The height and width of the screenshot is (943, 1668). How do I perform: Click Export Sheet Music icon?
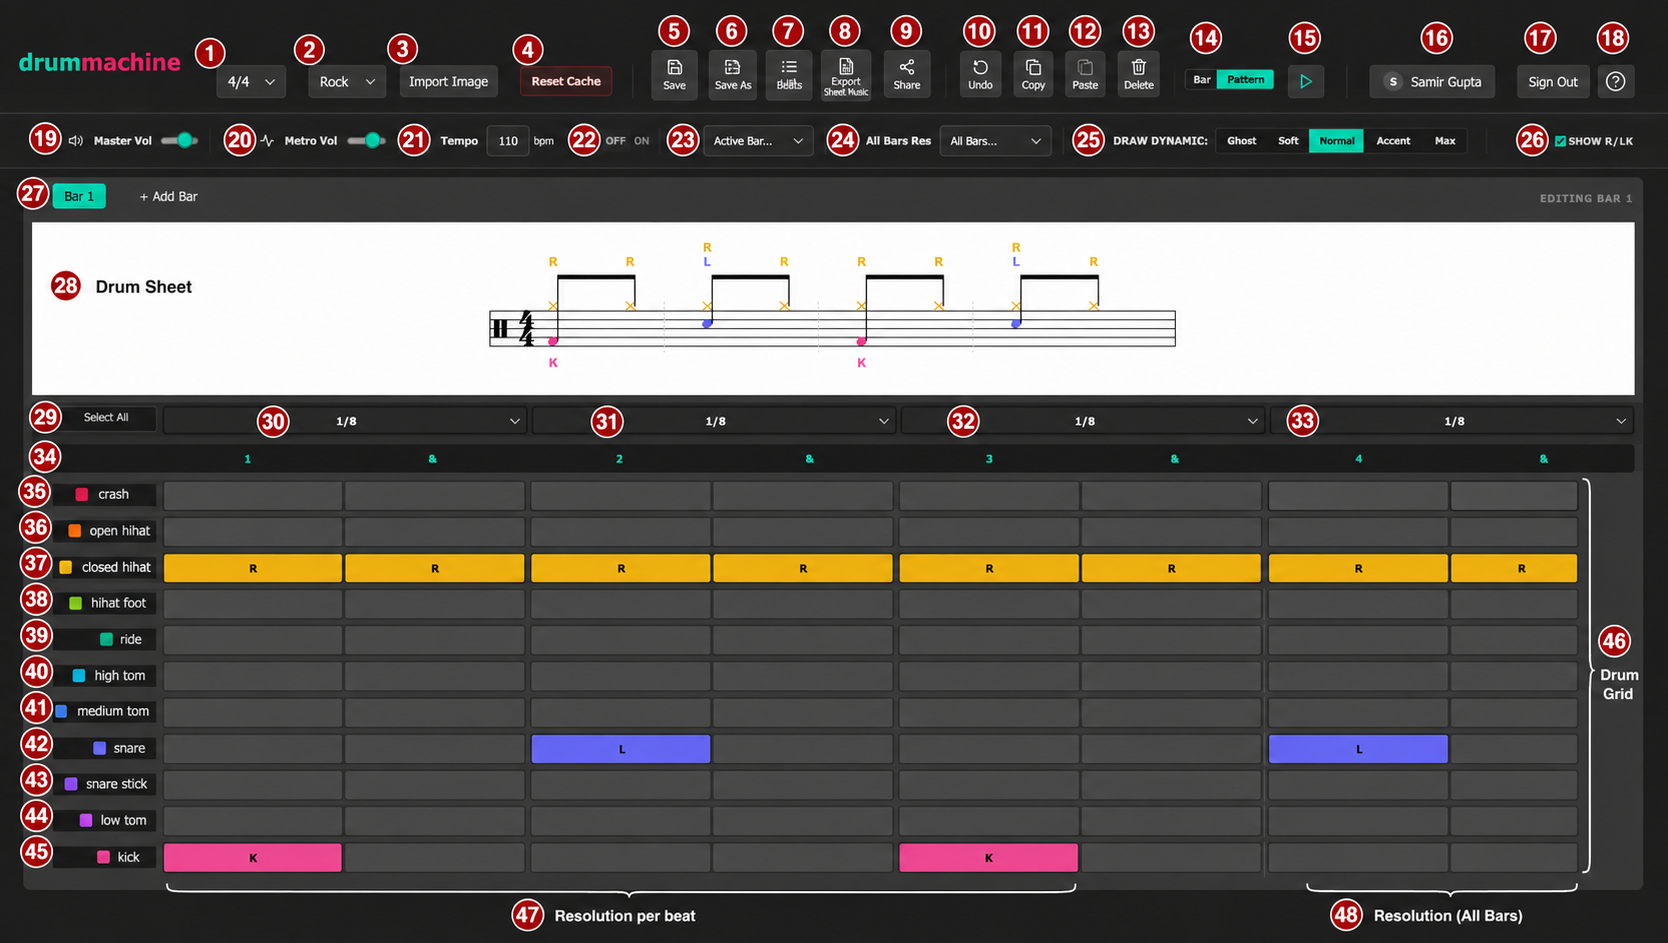coord(845,66)
